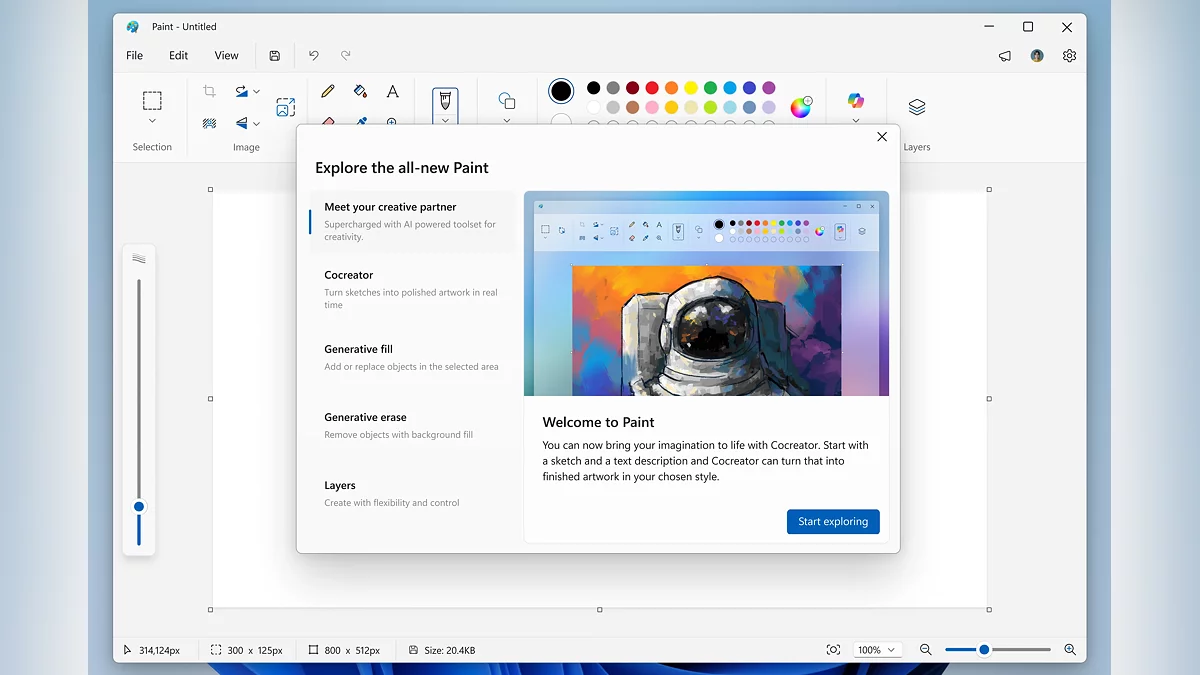The image size is (1200, 675).
Task: Click the zoom-in magnifier icon
Action: click(1070, 650)
